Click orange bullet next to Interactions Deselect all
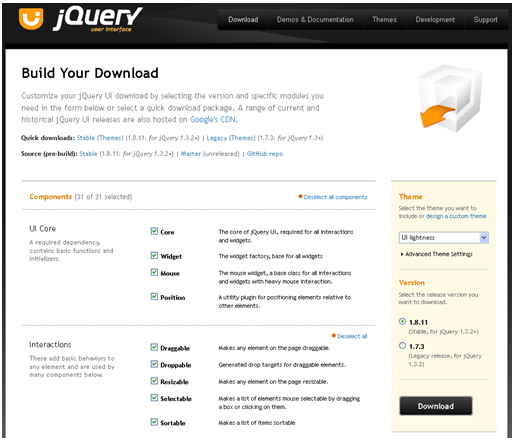The height and width of the screenshot is (443, 514). coord(334,335)
